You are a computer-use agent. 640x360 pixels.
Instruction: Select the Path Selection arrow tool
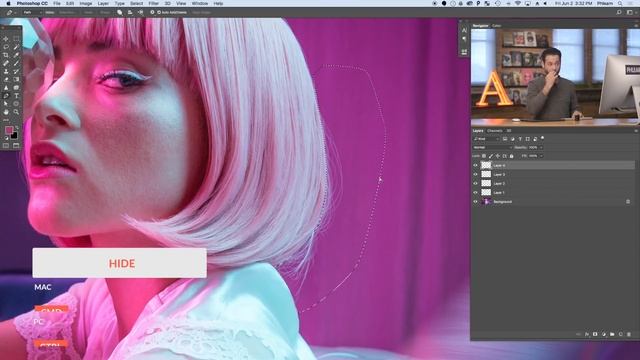[6, 104]
